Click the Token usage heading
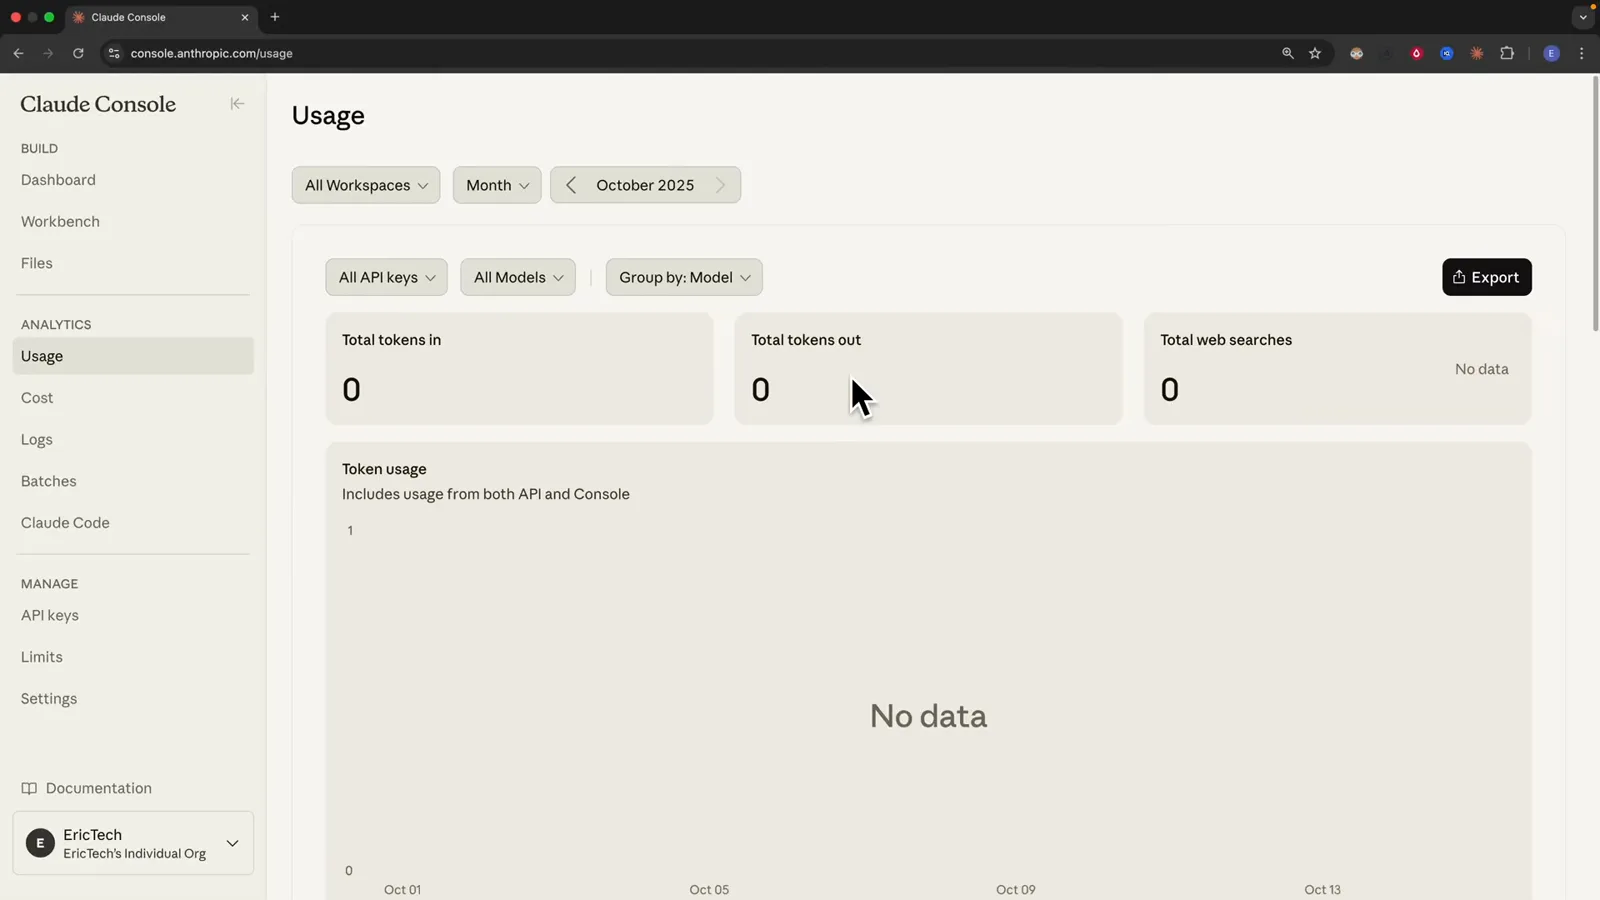 point(384,469)
